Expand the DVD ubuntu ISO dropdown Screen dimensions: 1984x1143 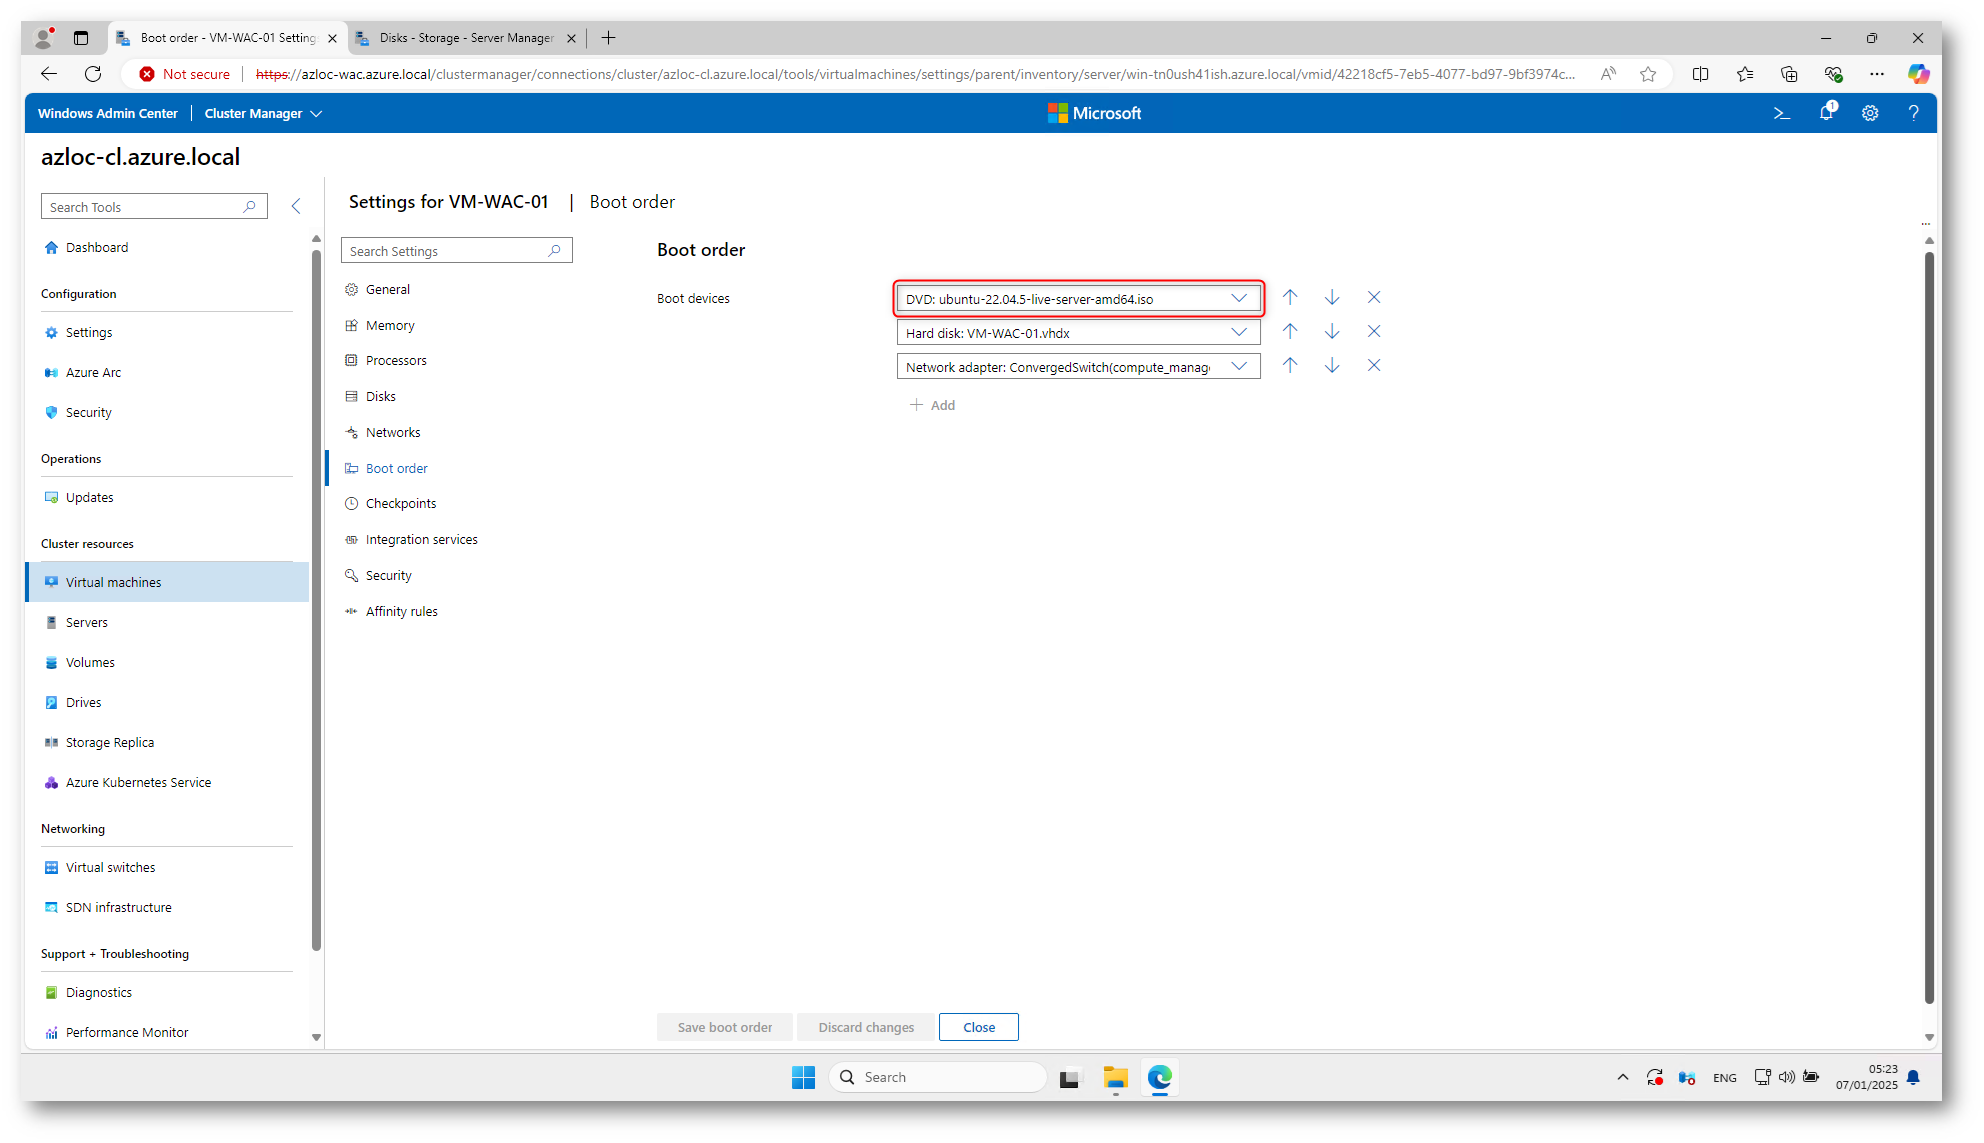pos(1239,298)
